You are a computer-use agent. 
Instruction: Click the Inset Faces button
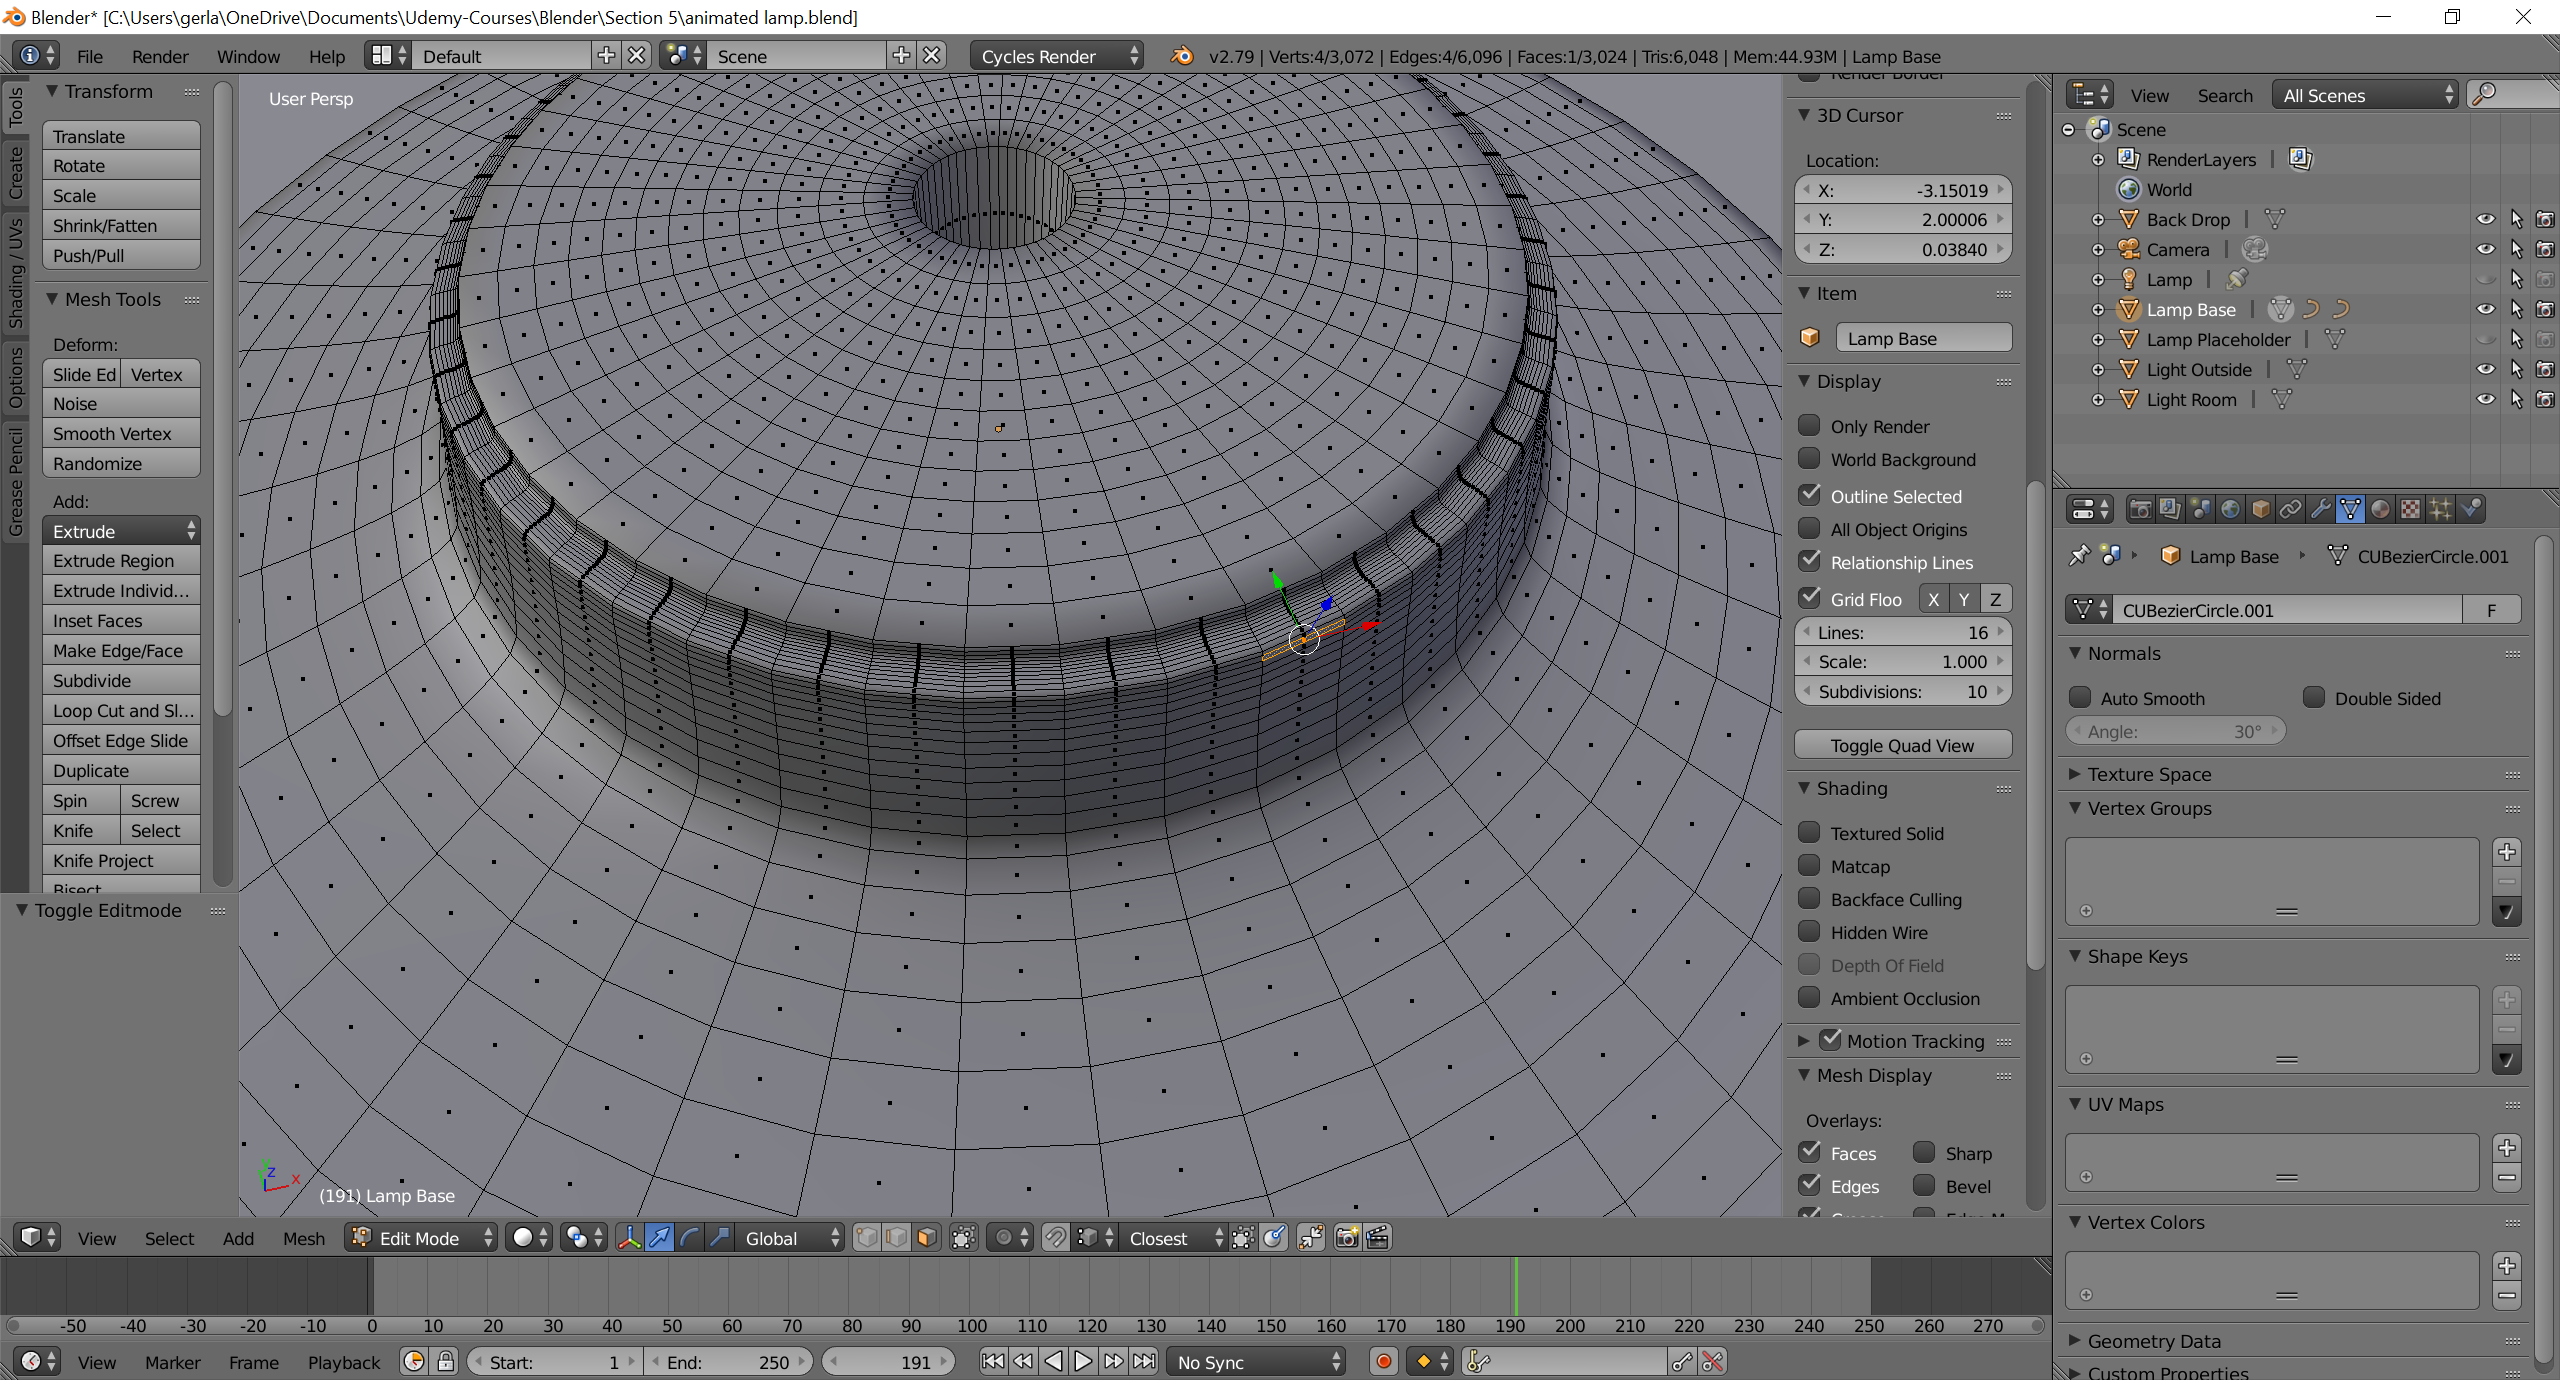[121, 620]
